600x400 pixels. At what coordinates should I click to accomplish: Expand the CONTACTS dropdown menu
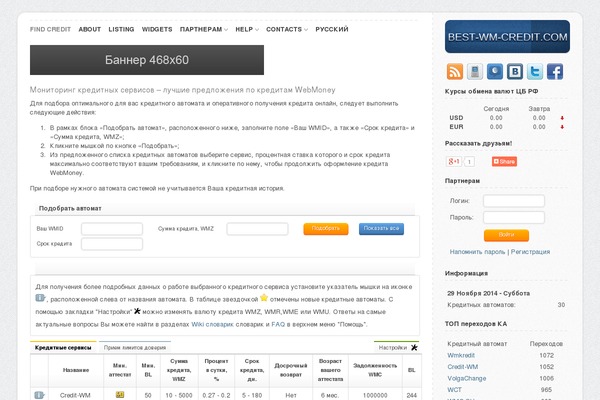click(x=287, y=29)
